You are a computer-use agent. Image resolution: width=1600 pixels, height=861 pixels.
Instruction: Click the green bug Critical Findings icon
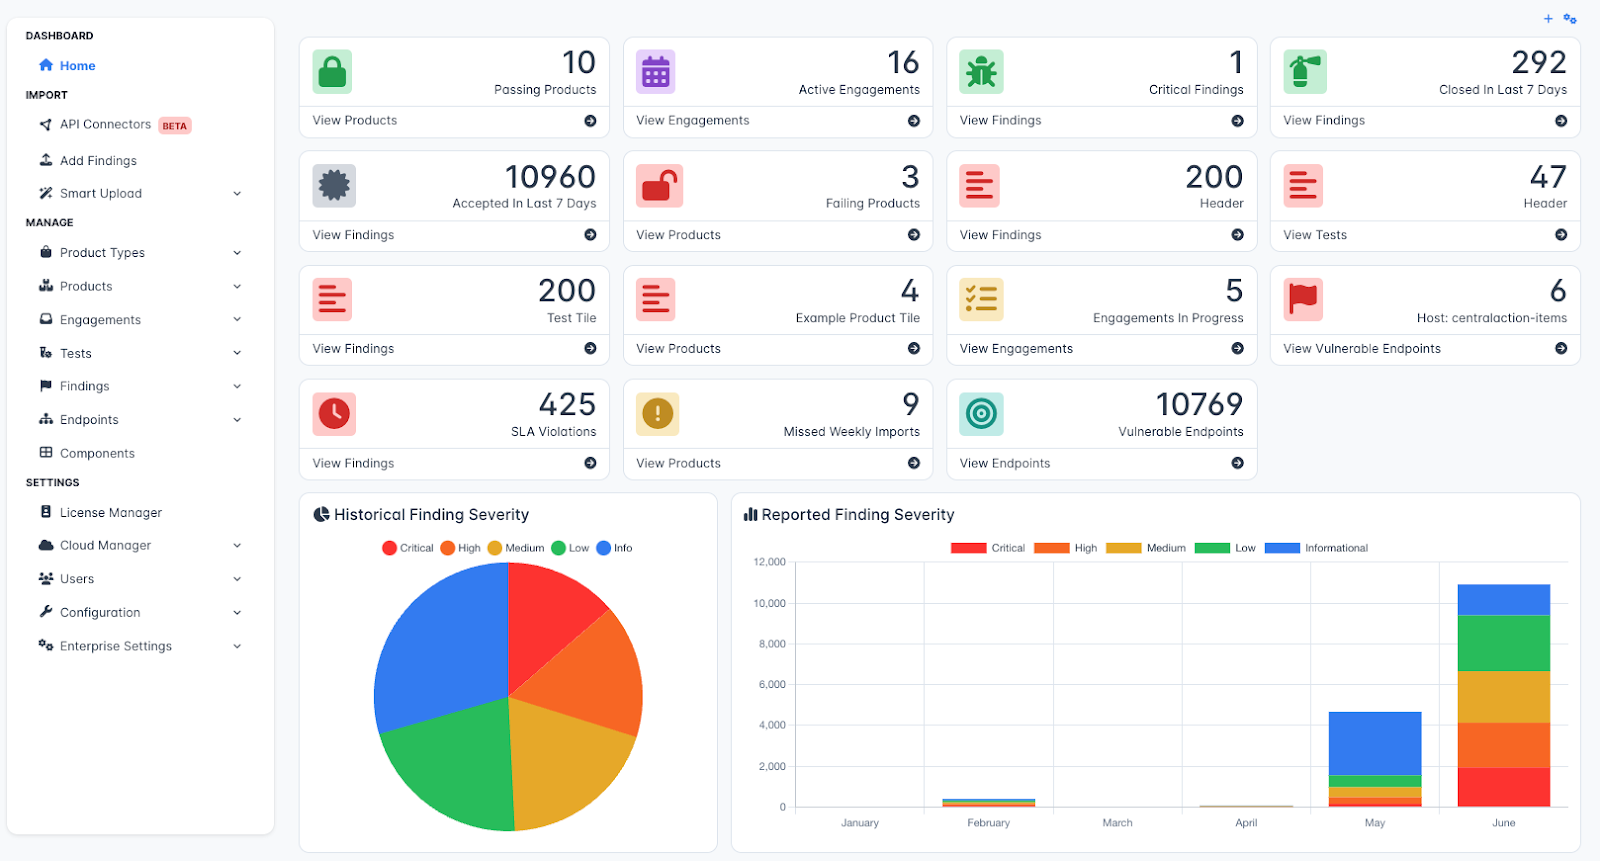[981, 72]
